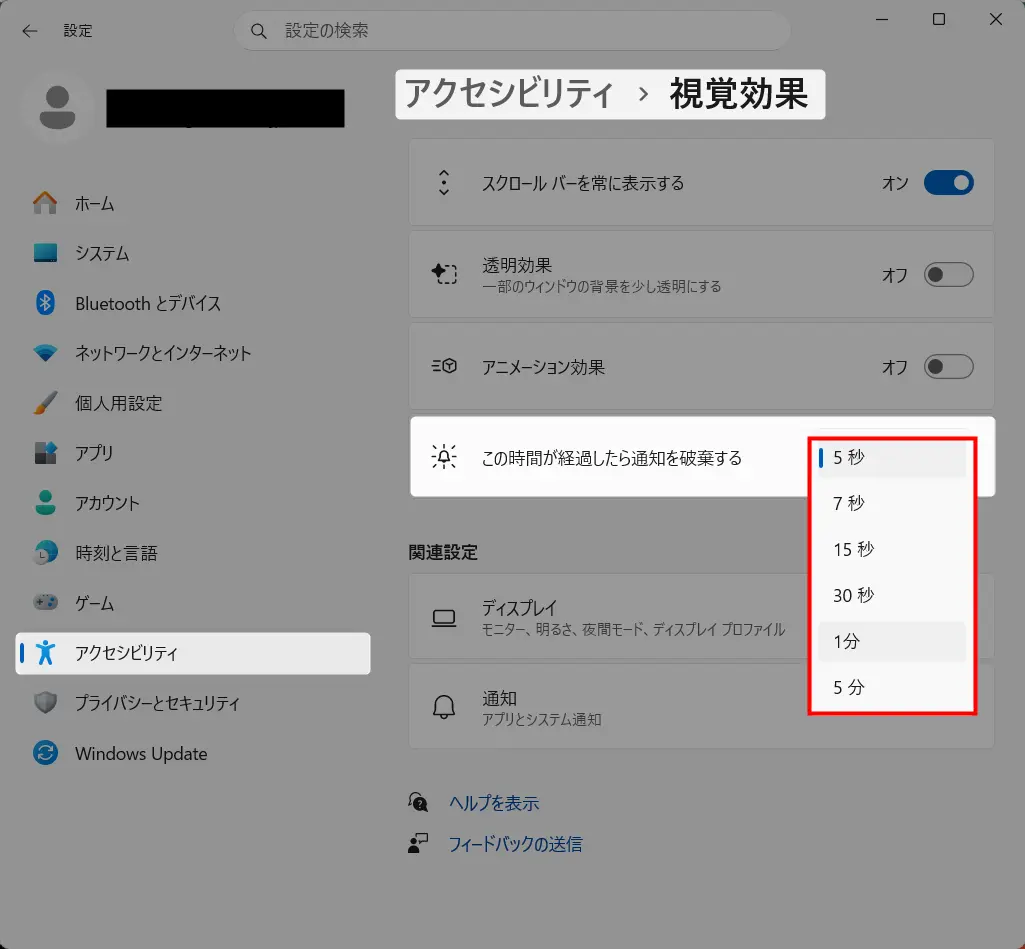Click アクセシビリティ breadcrumb link
The width and height of the screenshot is (1025, 949).
(x=509, y=93)
